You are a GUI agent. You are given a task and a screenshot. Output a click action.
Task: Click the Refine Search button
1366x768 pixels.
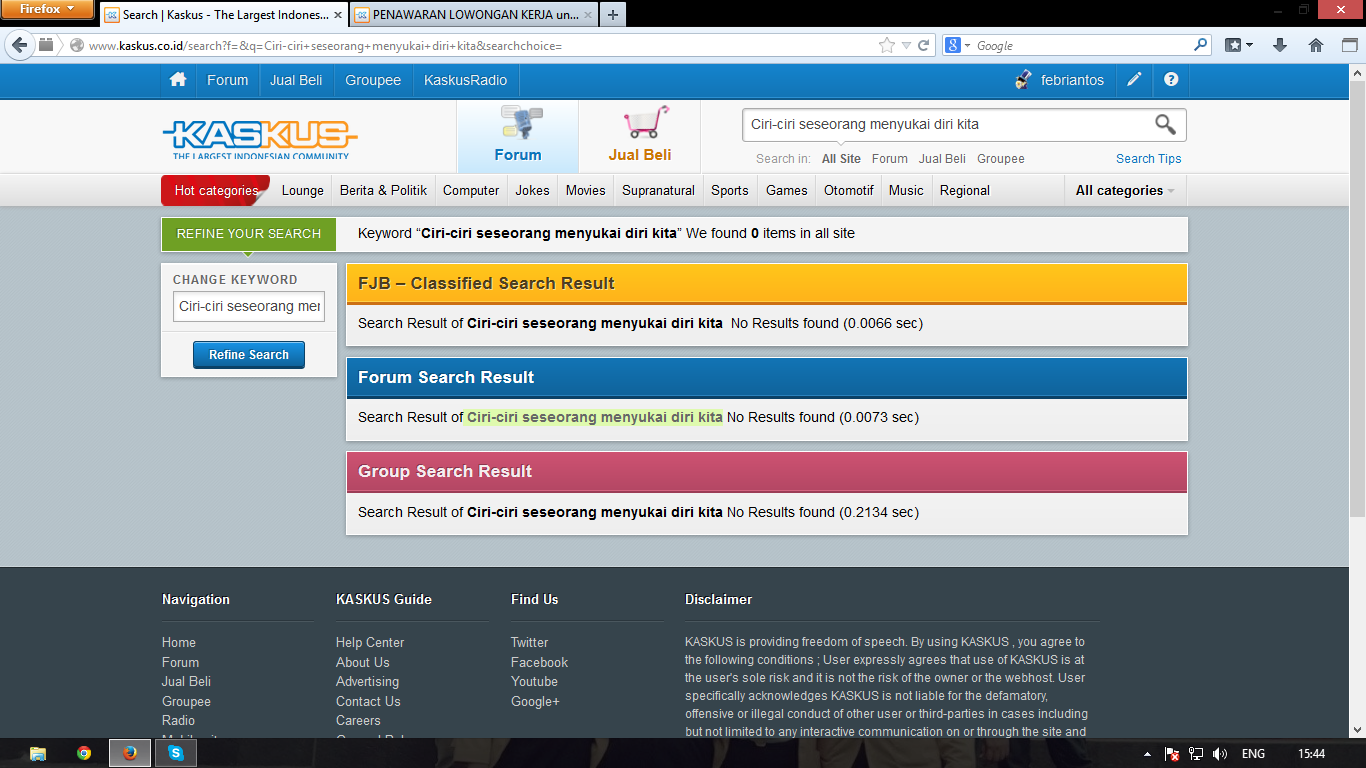pos(249,355)
